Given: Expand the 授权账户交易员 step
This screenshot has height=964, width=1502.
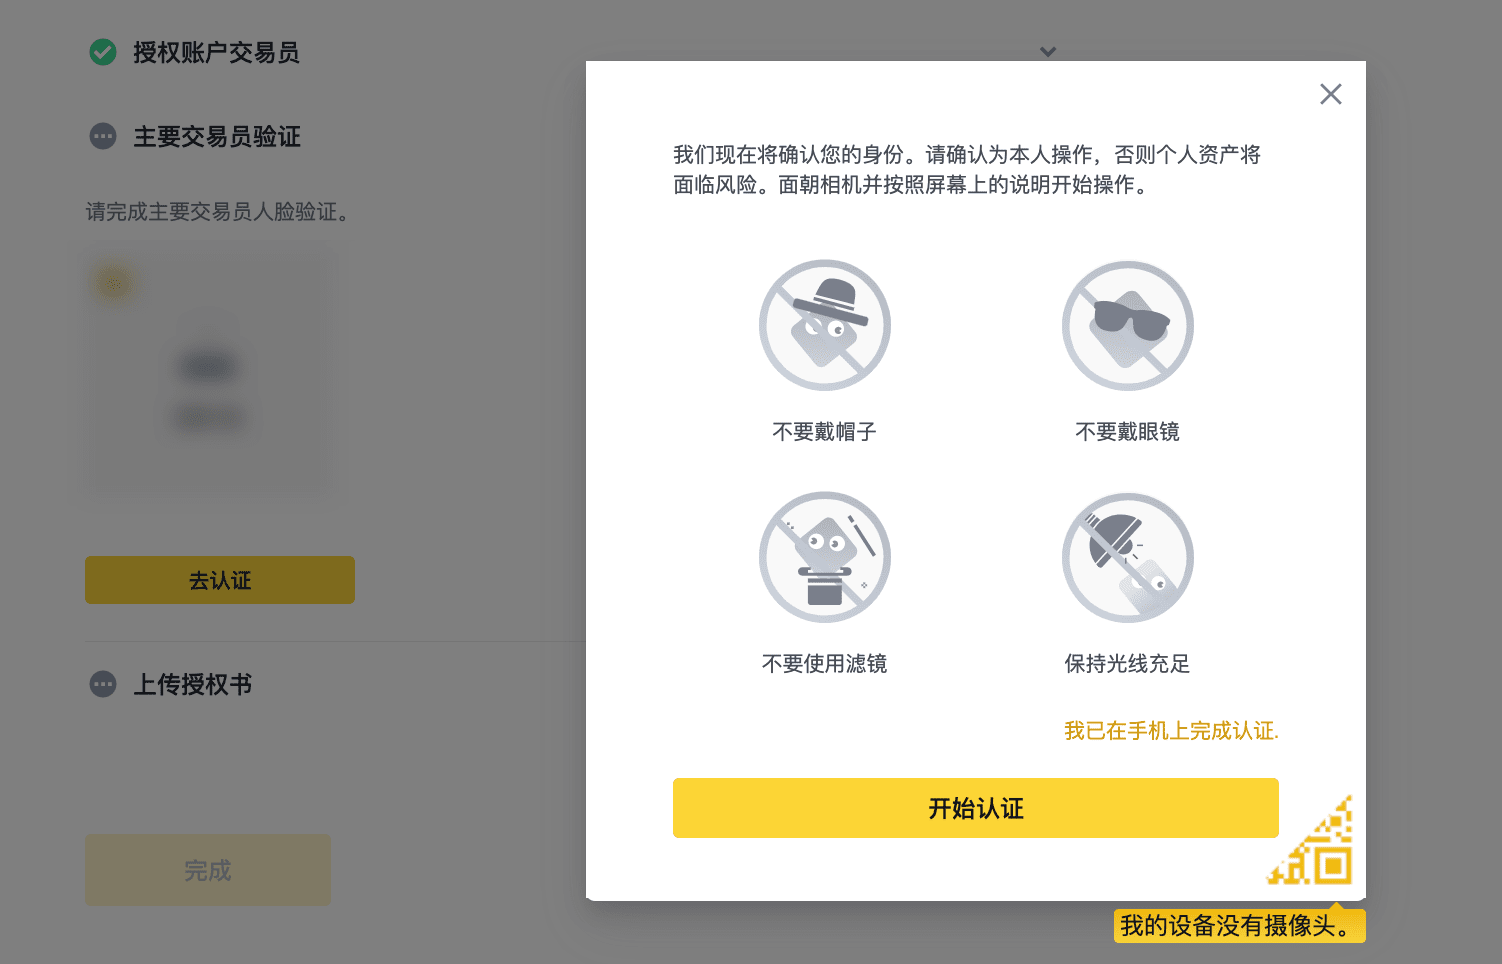Looking at the screenshot, I should (x=216, y=52).
